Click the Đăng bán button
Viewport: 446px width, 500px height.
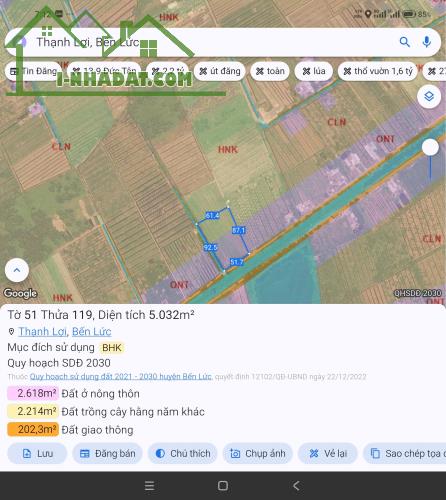107,453
